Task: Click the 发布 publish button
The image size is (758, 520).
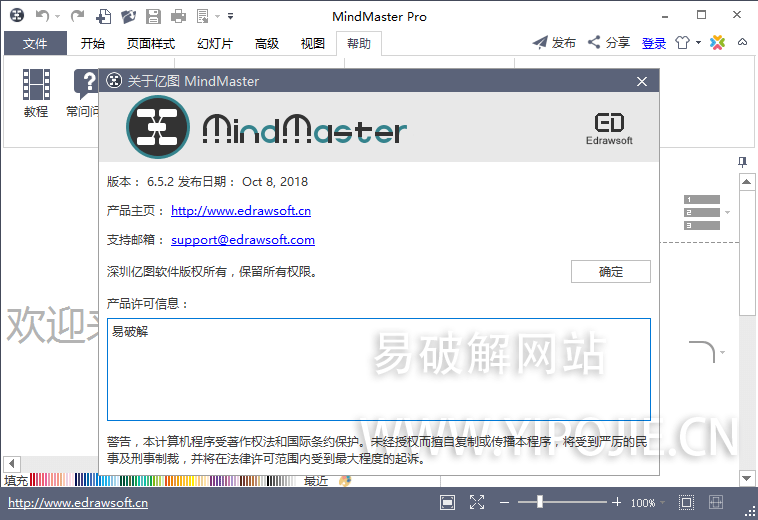Action: click(554, 43)
